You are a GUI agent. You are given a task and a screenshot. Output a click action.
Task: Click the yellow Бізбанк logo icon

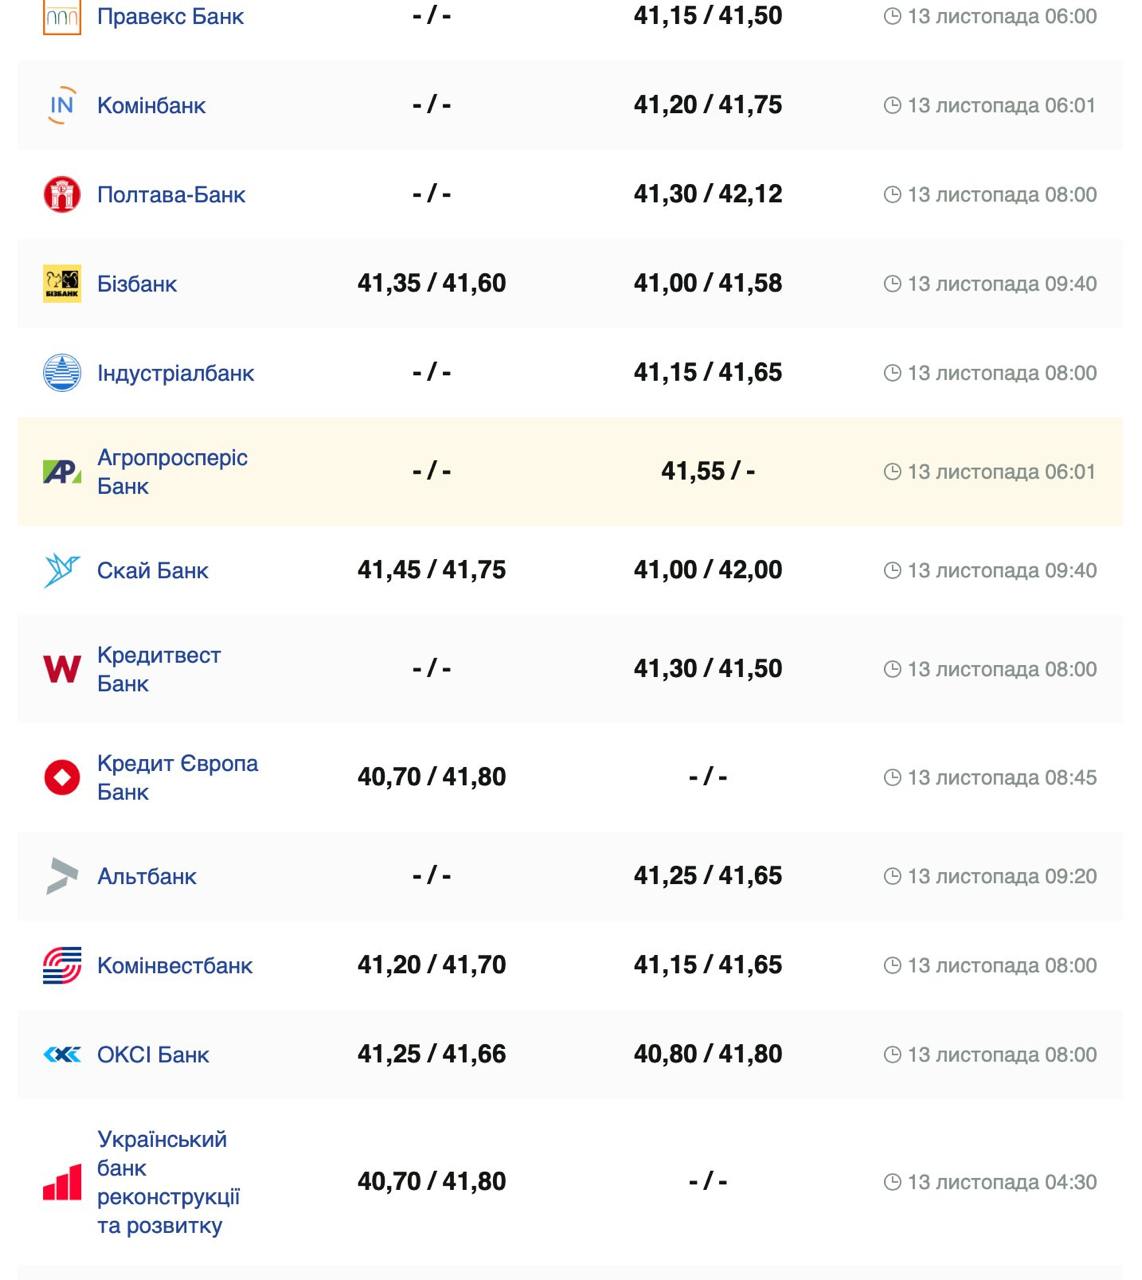[62, 283]
